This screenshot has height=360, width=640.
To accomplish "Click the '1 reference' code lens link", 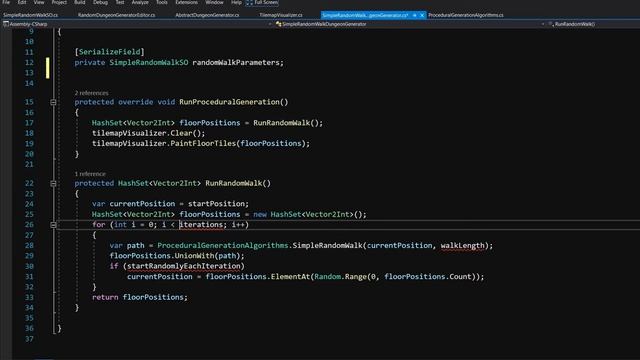I will coord(90,174).
